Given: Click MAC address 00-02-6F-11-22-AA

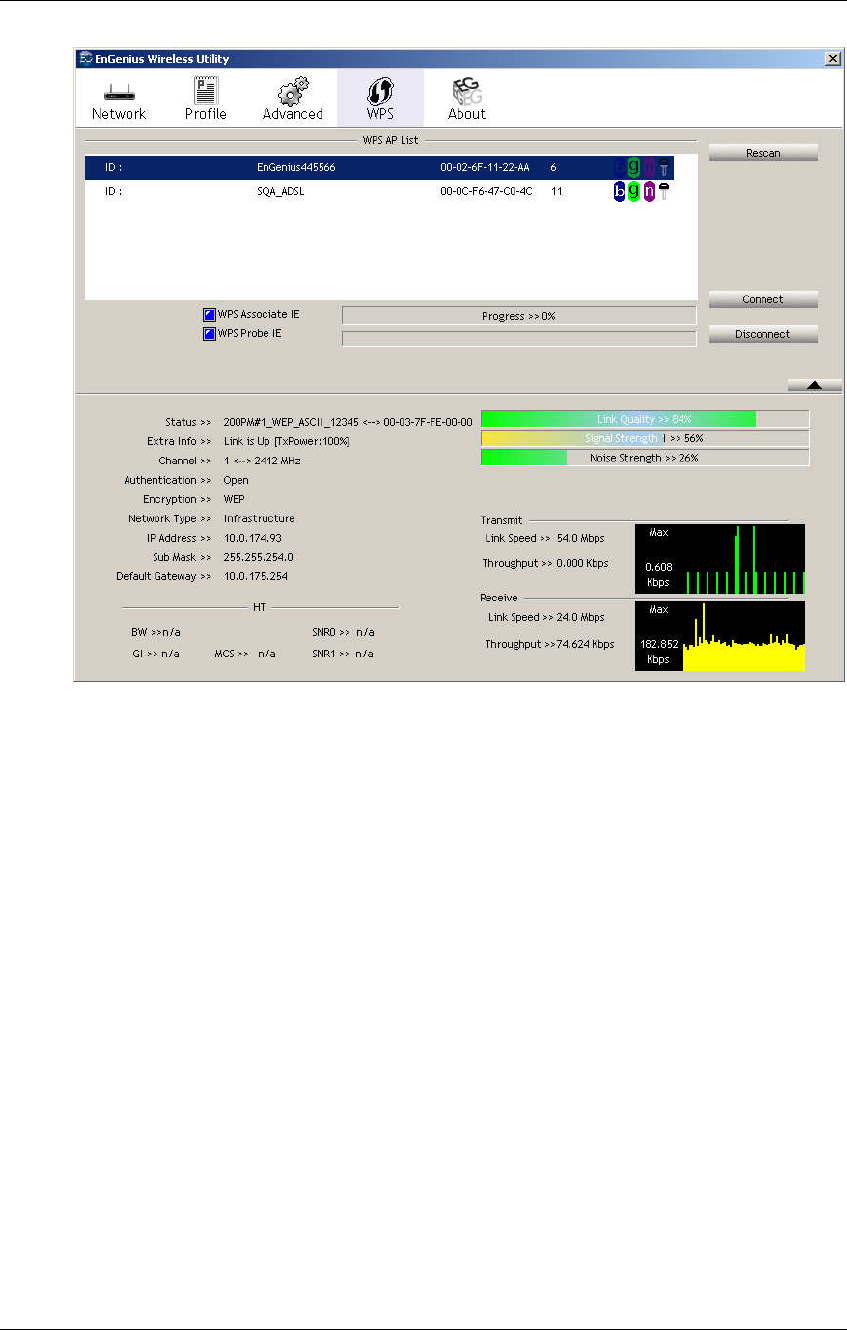Looking at the screenshot, I should click(484, 168).
